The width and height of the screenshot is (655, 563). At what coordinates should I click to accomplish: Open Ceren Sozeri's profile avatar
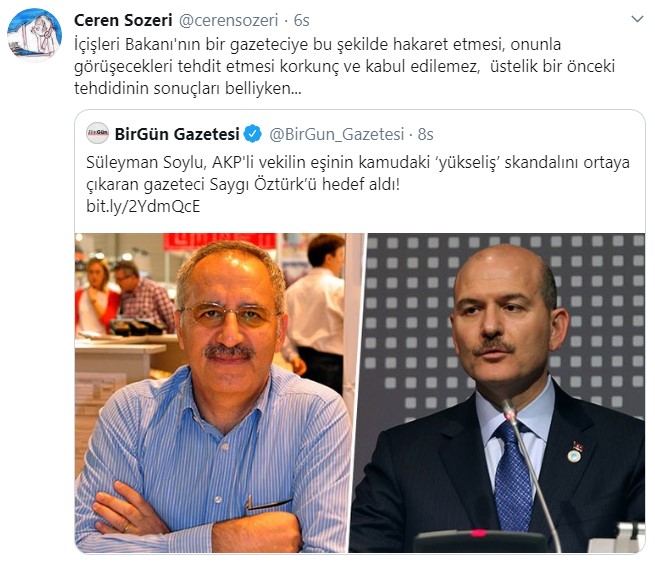(x=34, y=34)
